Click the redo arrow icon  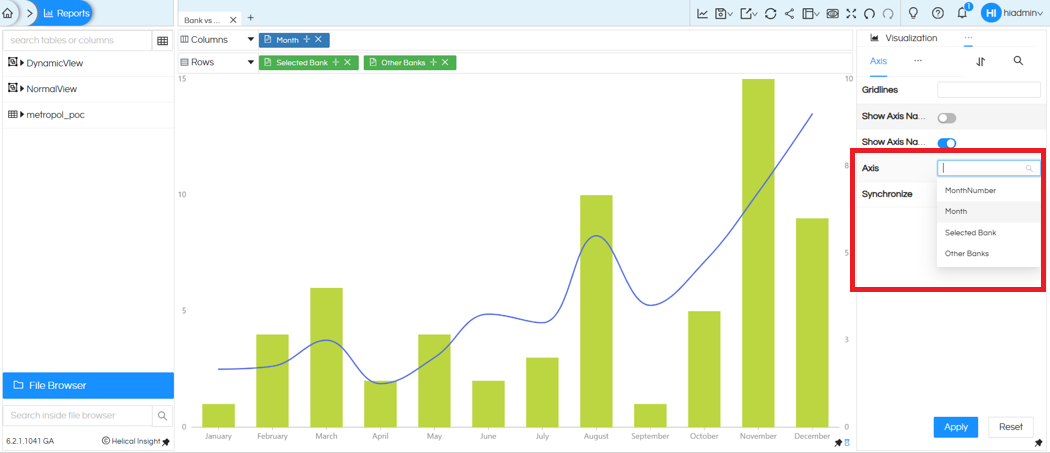[x=888, y=13]
